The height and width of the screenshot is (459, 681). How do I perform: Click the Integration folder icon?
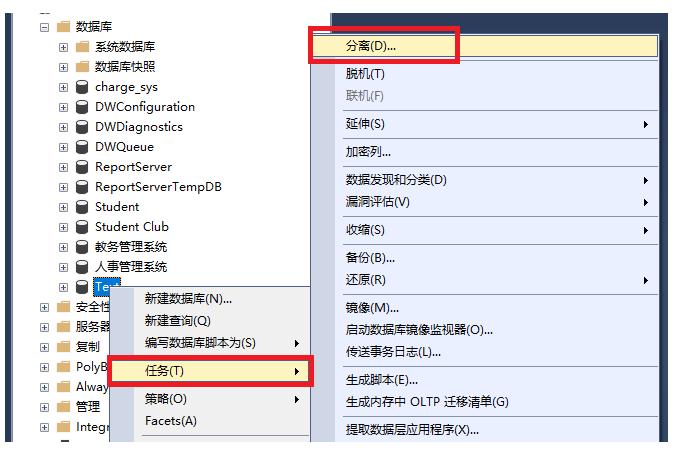click(x=63, y=427)
